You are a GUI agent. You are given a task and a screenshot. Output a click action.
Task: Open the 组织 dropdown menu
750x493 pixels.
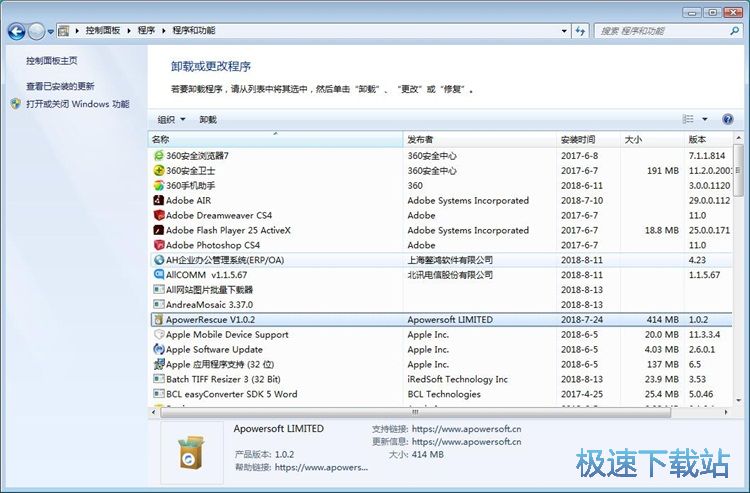(171, 120)
